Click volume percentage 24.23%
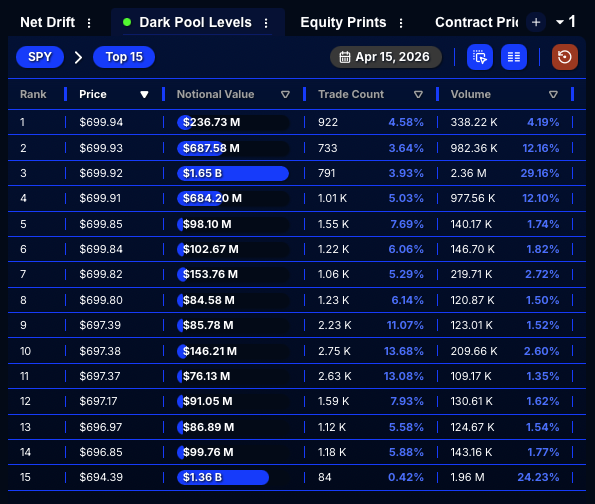595x504 pixels. point(538,477)
